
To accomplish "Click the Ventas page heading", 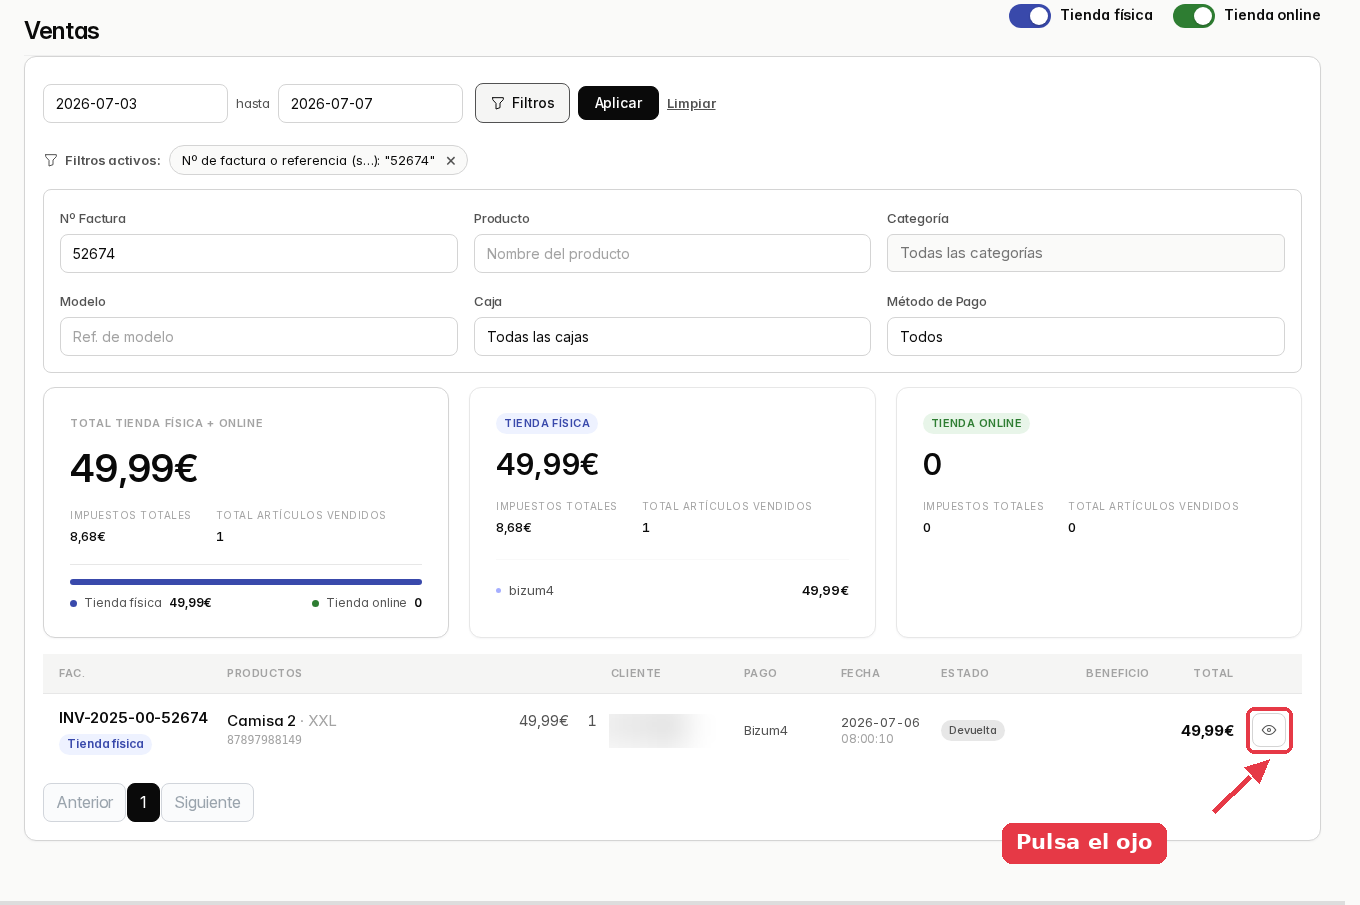I will pyautogui.click(x=62, y=31).
